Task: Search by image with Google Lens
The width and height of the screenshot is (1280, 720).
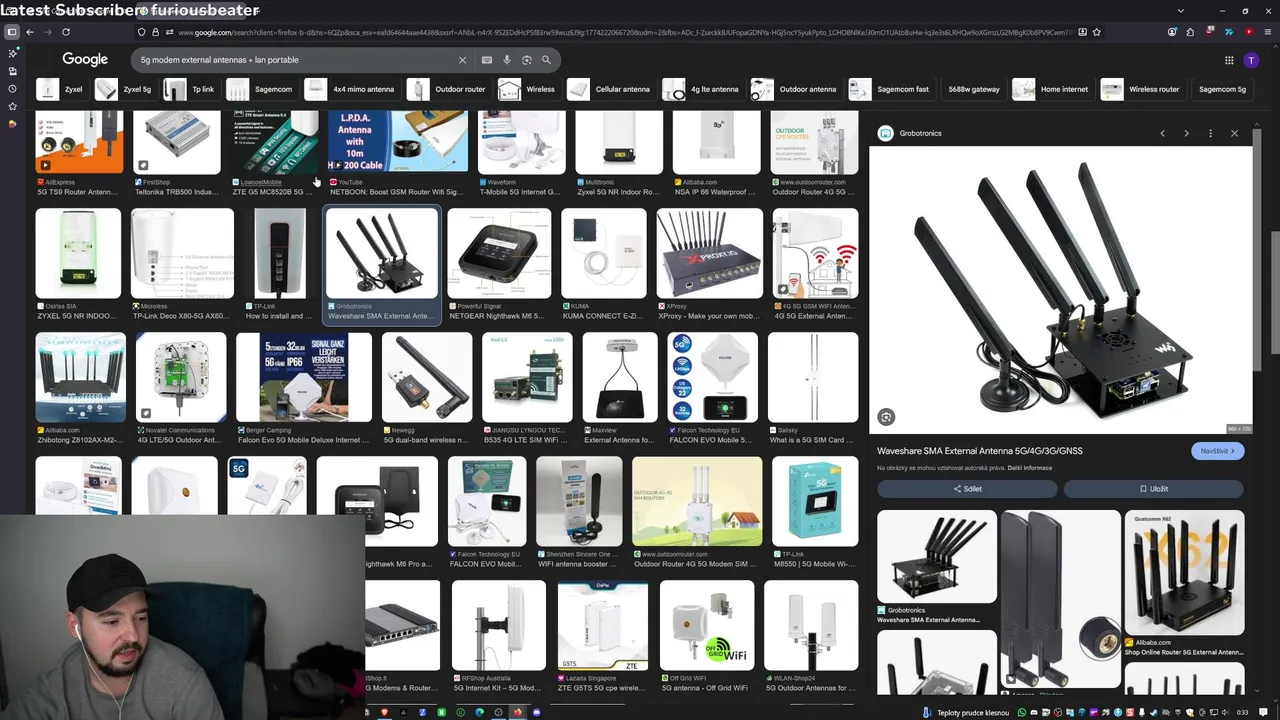Action: pos(527,60)
